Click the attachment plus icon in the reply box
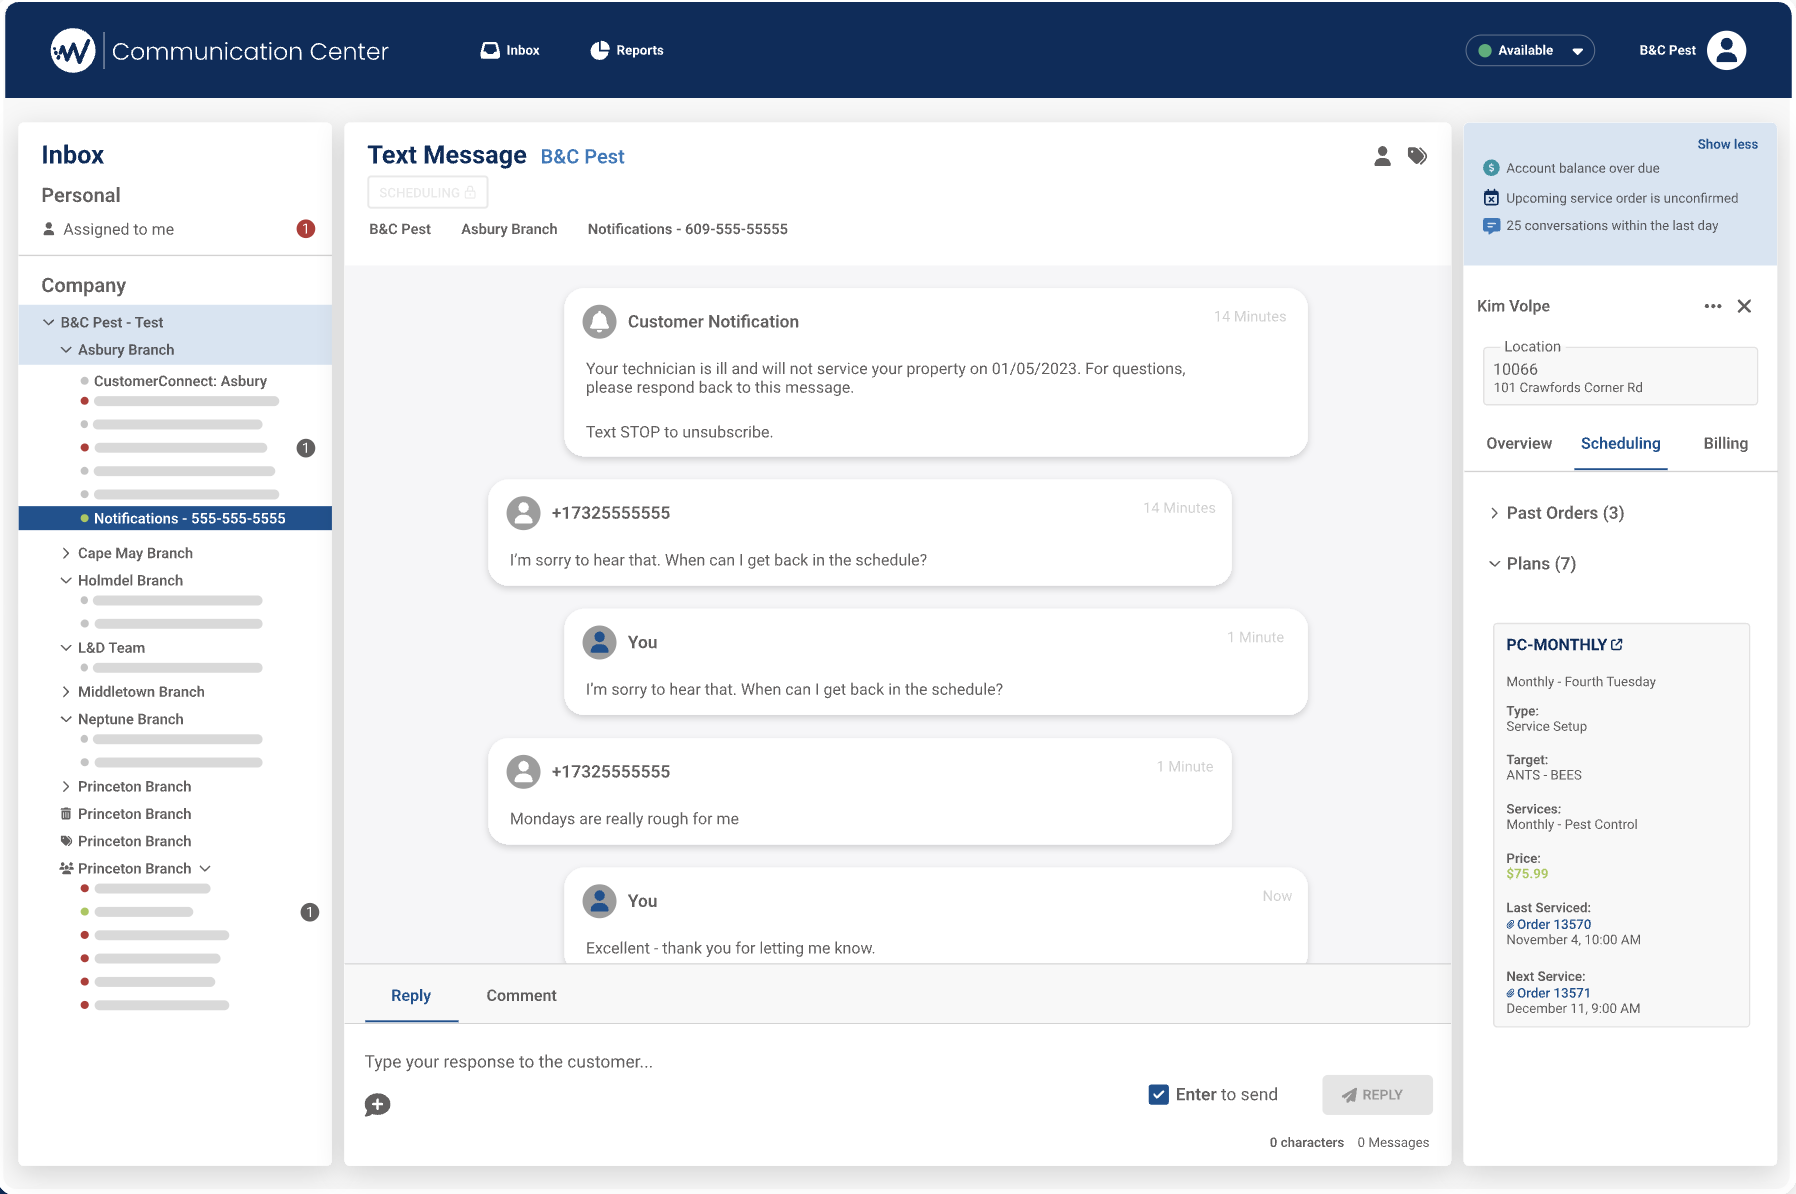 click(x=377, y=1105)
